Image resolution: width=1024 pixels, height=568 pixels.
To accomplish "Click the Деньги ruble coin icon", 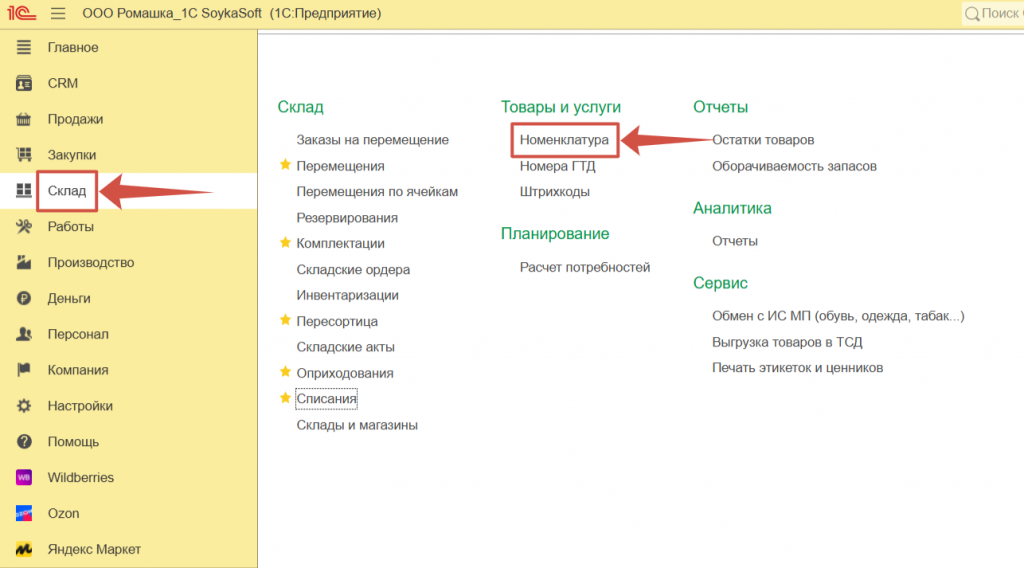I will click(x=24, y=298).
